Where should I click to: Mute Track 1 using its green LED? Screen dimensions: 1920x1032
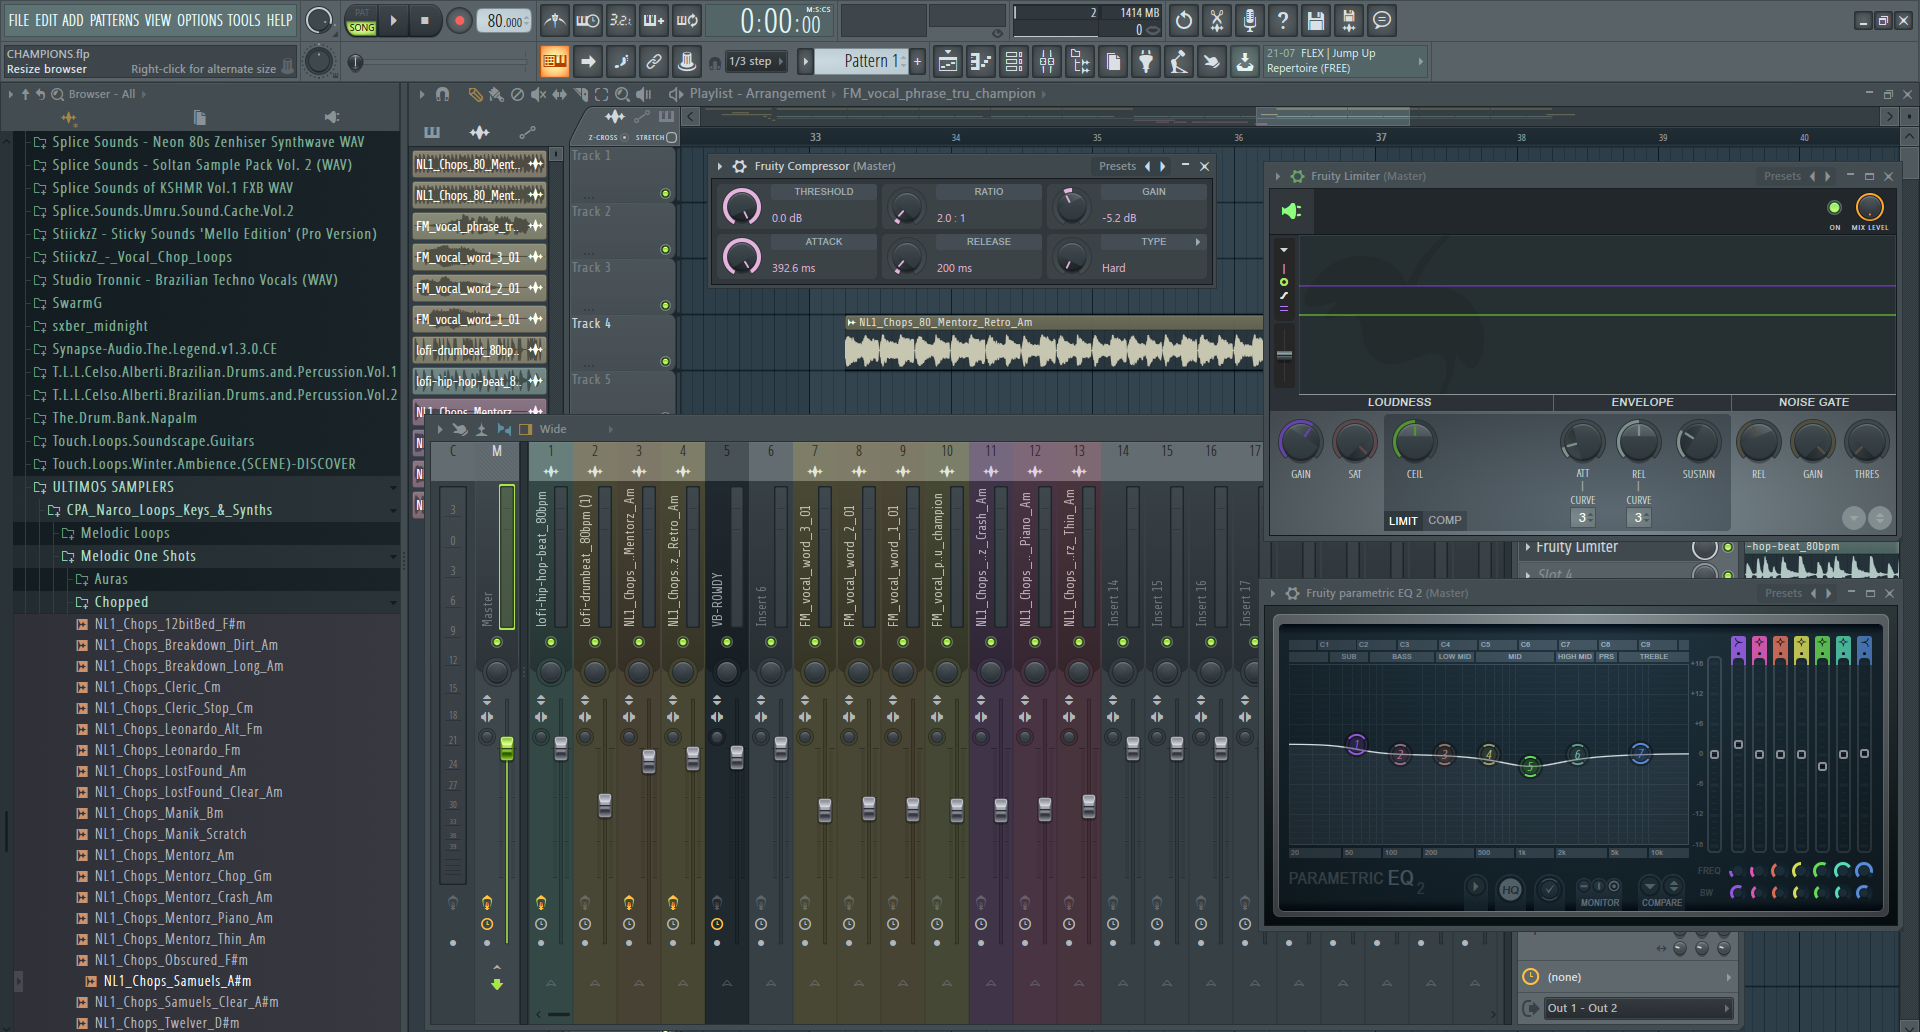665,193
